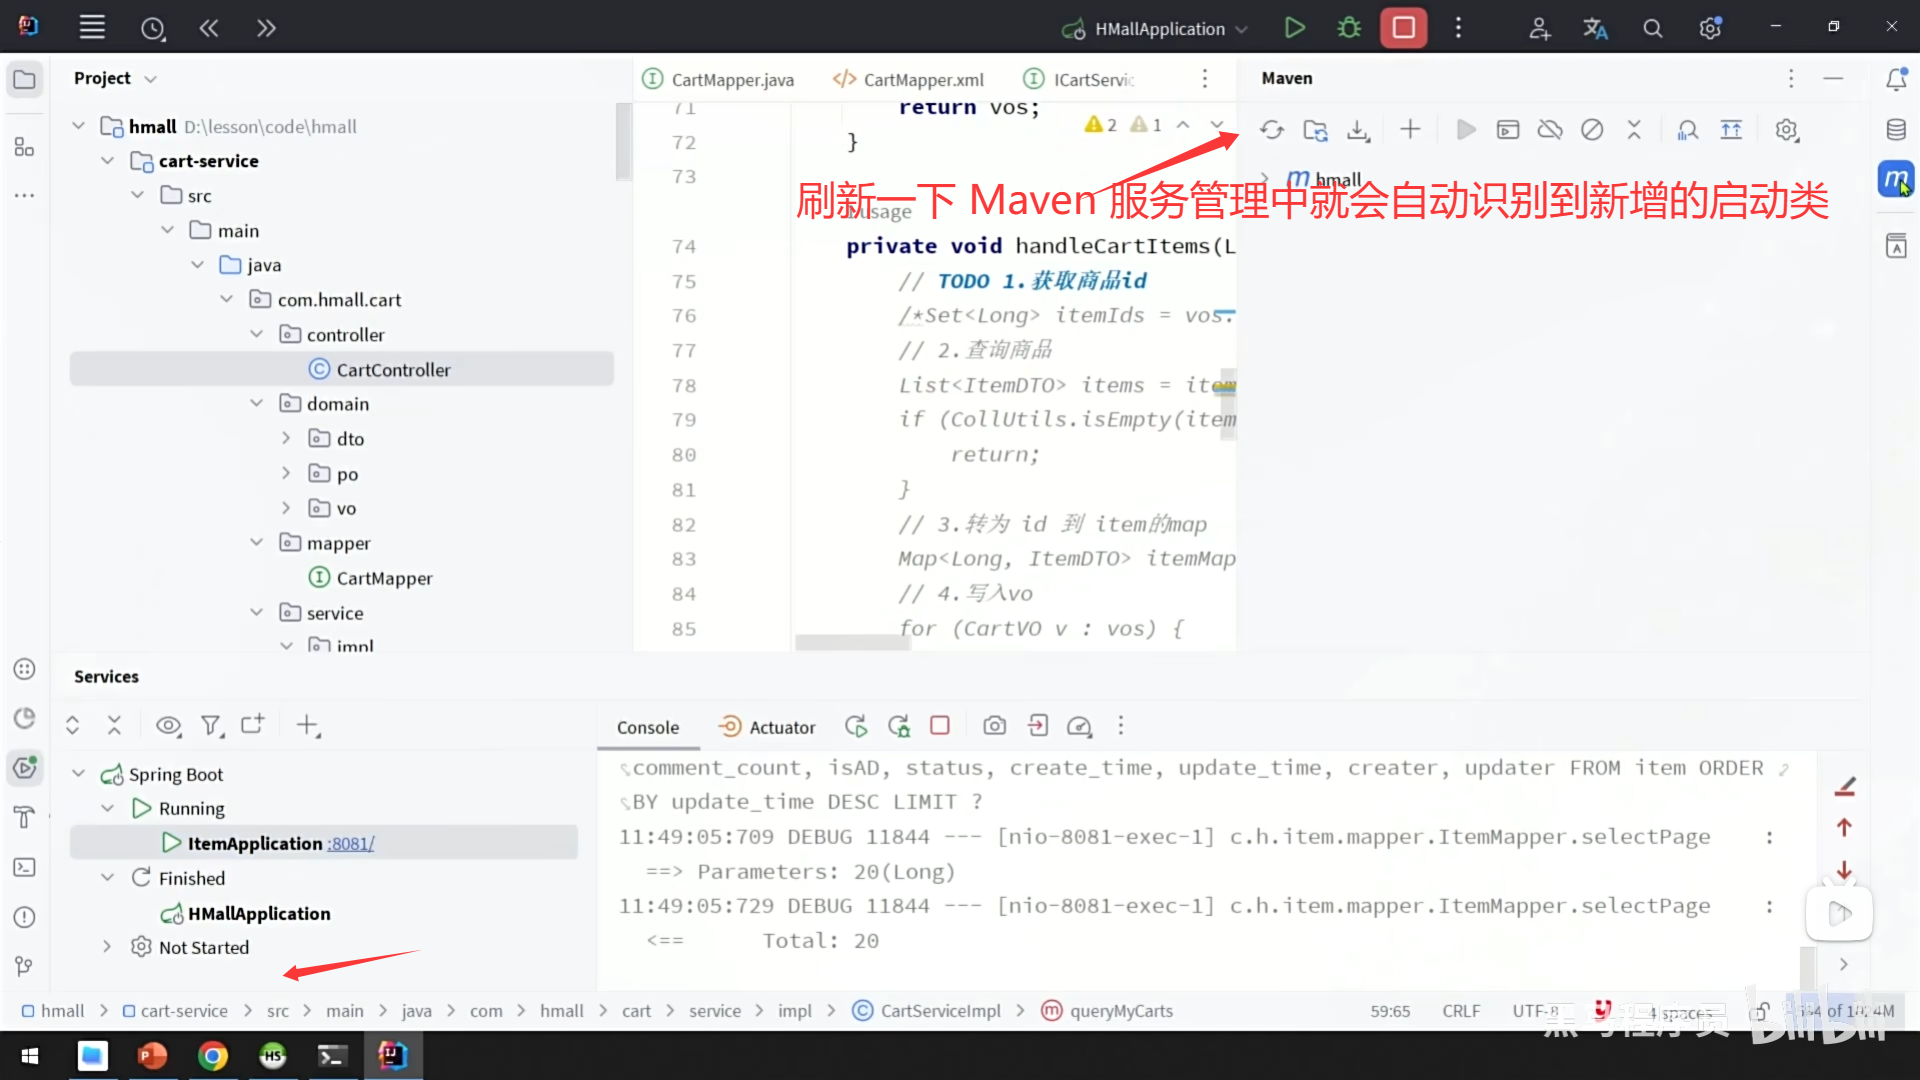Take a thread dump with the camera icon

(994, 726)
